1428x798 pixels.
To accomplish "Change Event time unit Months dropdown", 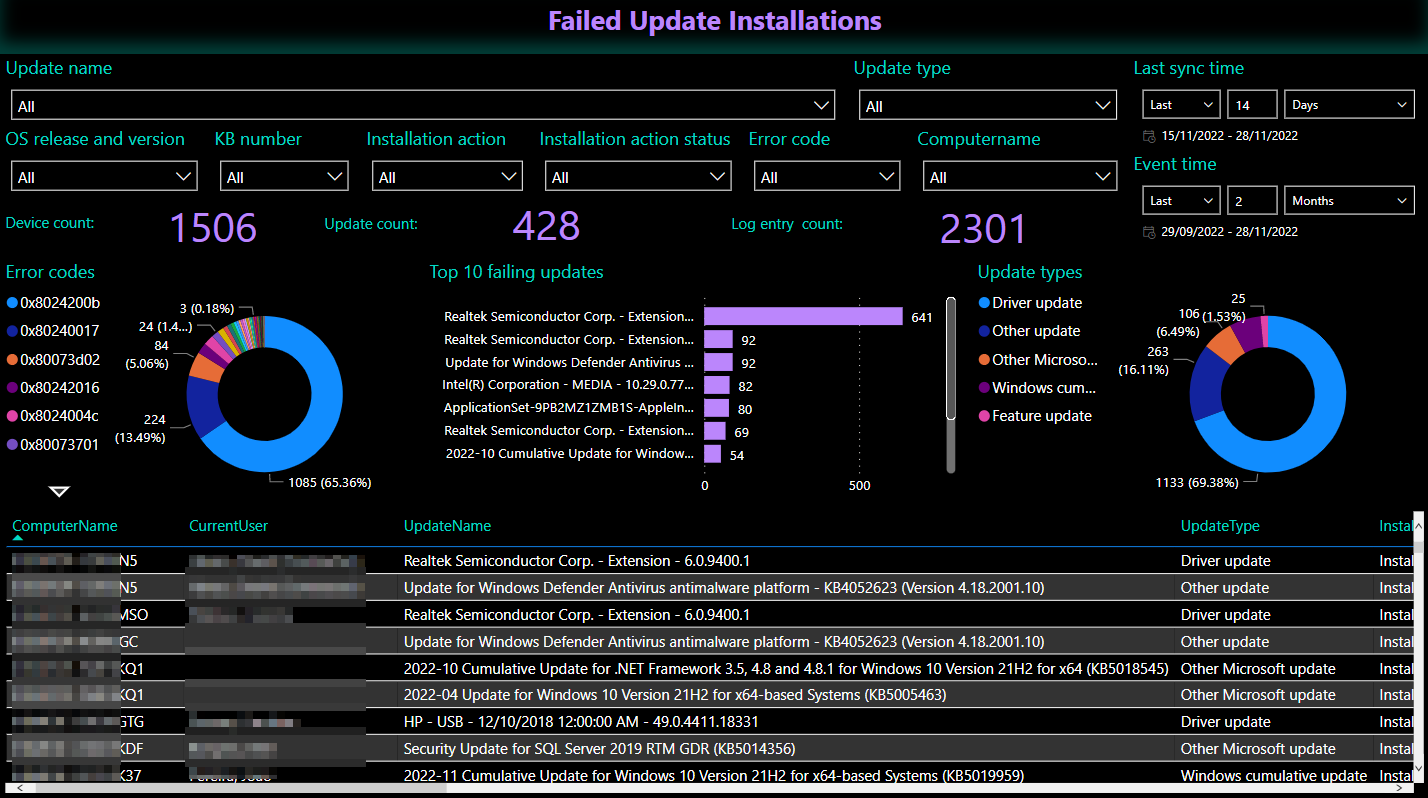I will [x=1349, y=201].
